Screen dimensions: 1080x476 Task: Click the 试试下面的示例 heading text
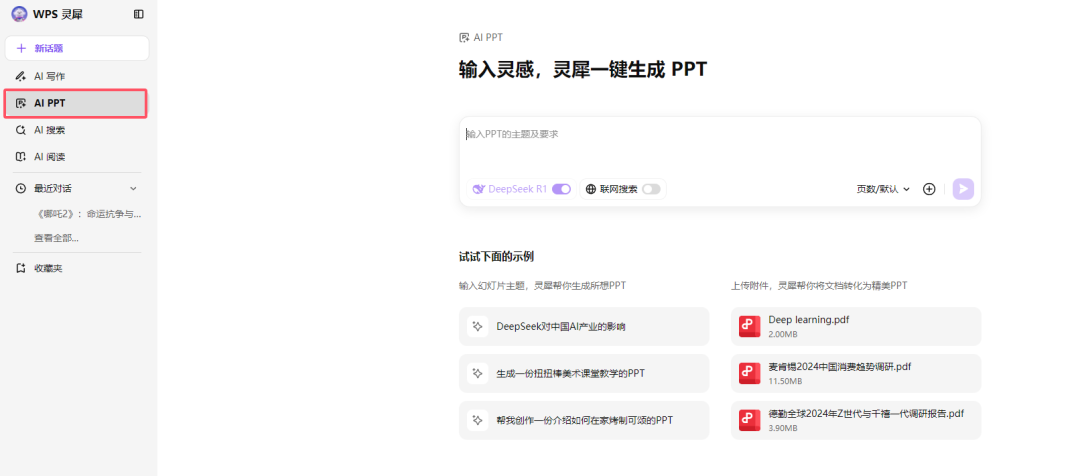[x=497, y=257]
